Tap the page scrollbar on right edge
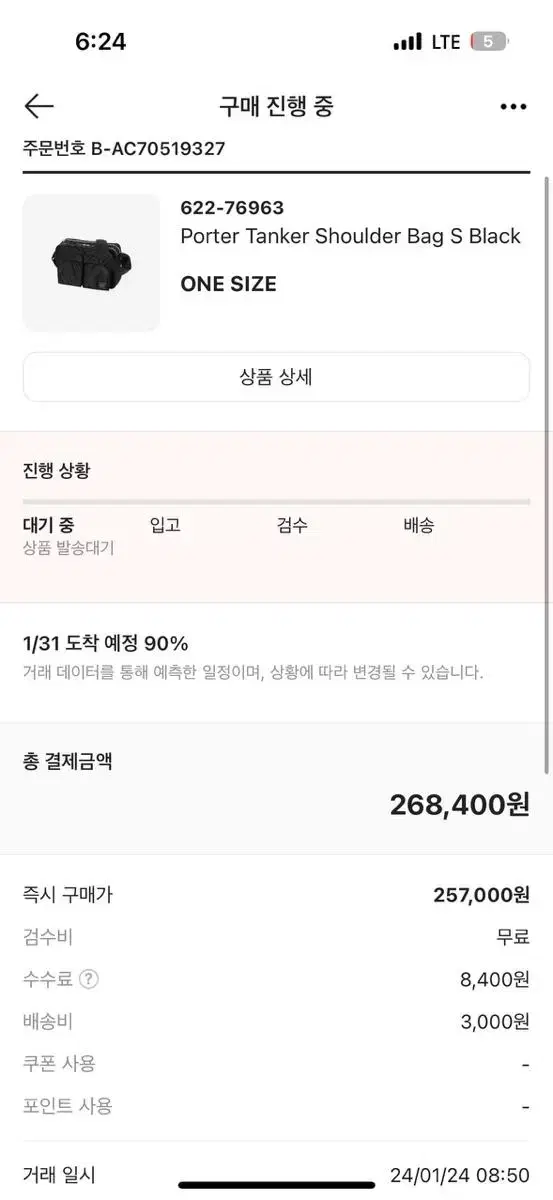Image resolution: width=553 pixels, height=1200 pixels. pos(546,475)
